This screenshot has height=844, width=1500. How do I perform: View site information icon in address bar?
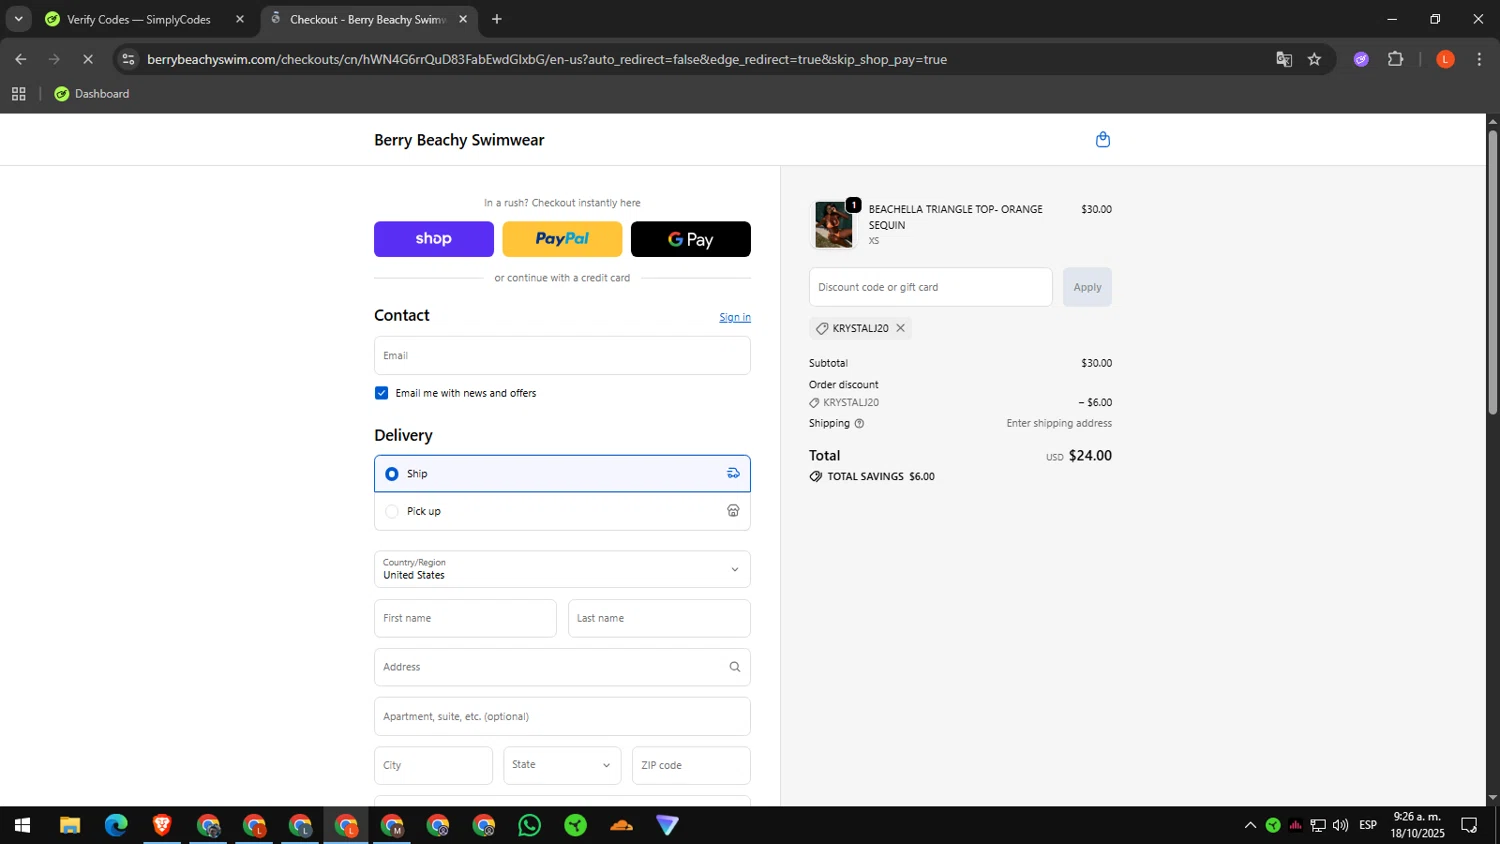[x=128, y=60]
